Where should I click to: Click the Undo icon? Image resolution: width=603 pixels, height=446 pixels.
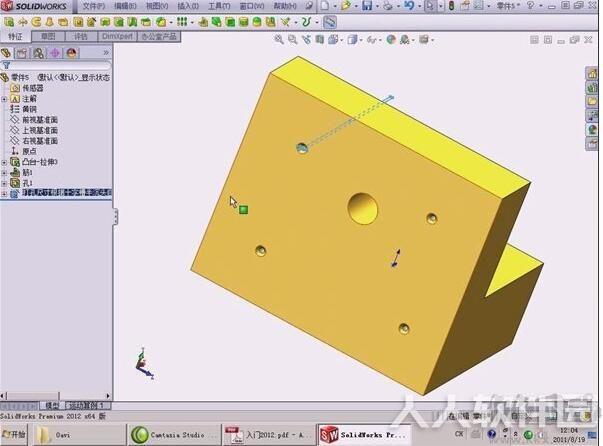(x=409, y=6)
